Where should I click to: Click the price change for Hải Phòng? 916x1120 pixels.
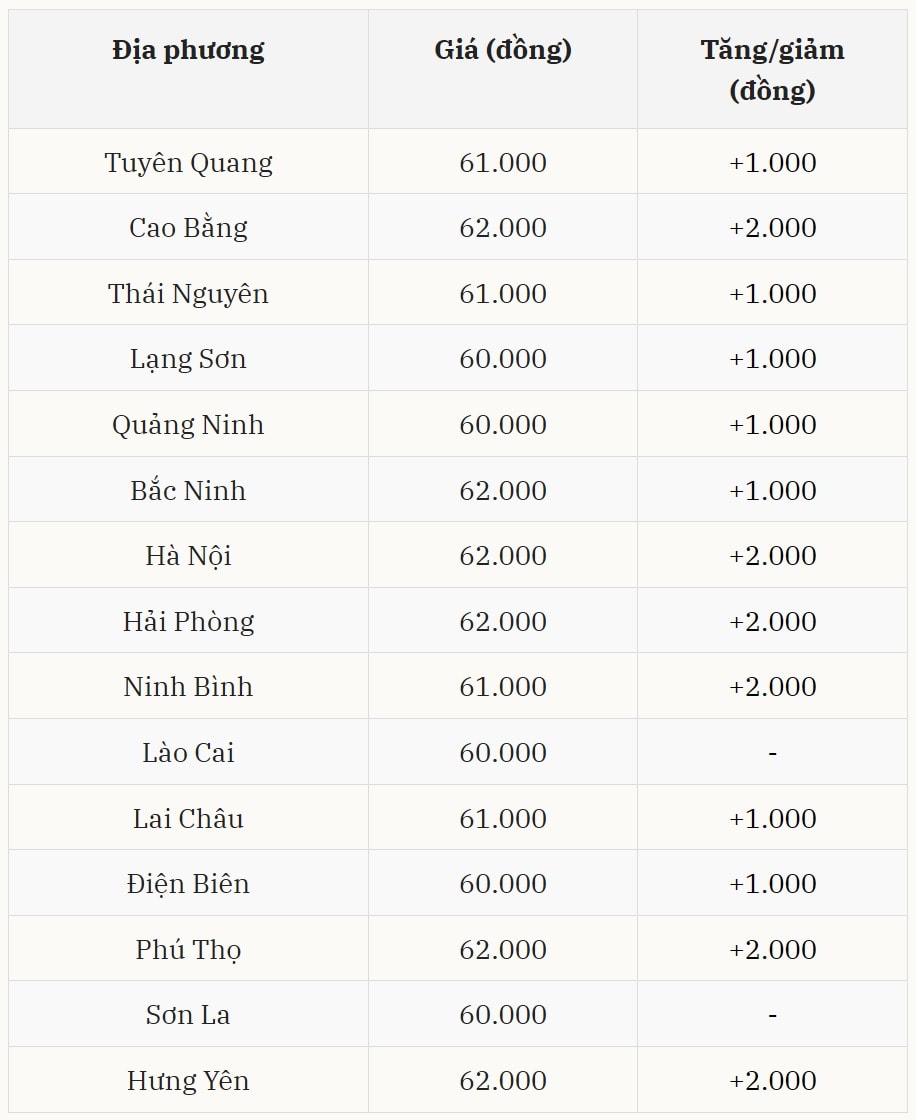[772, 622]
